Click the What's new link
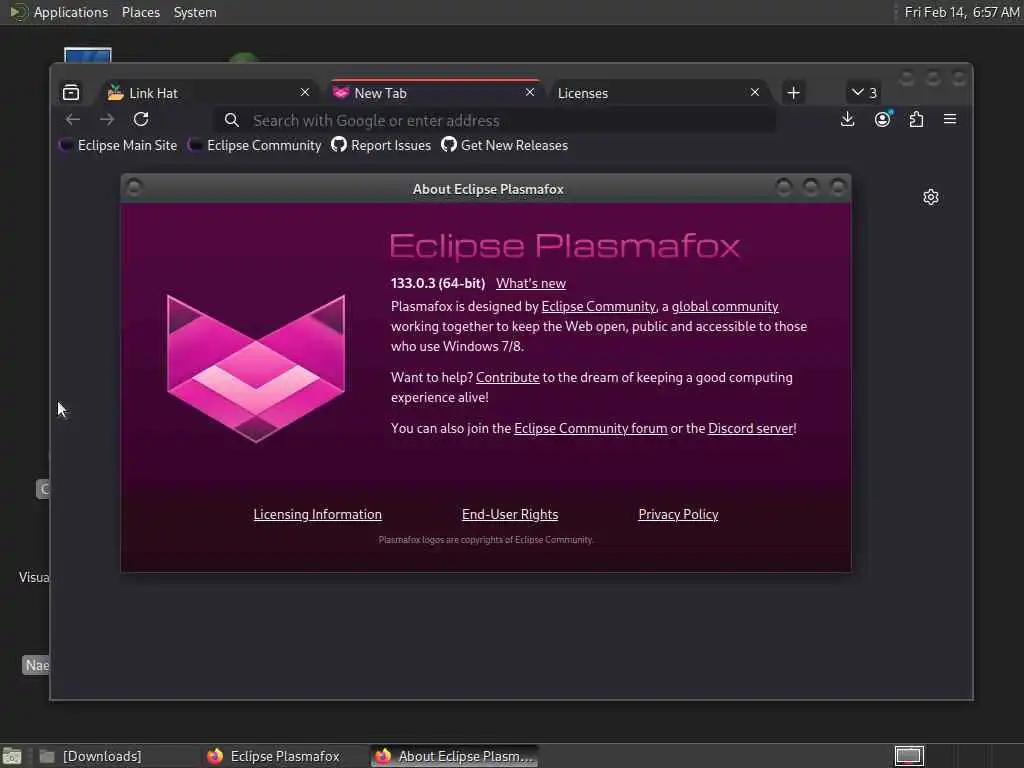The height and width of the screenshot is (768, 1024). pos(531,283)
